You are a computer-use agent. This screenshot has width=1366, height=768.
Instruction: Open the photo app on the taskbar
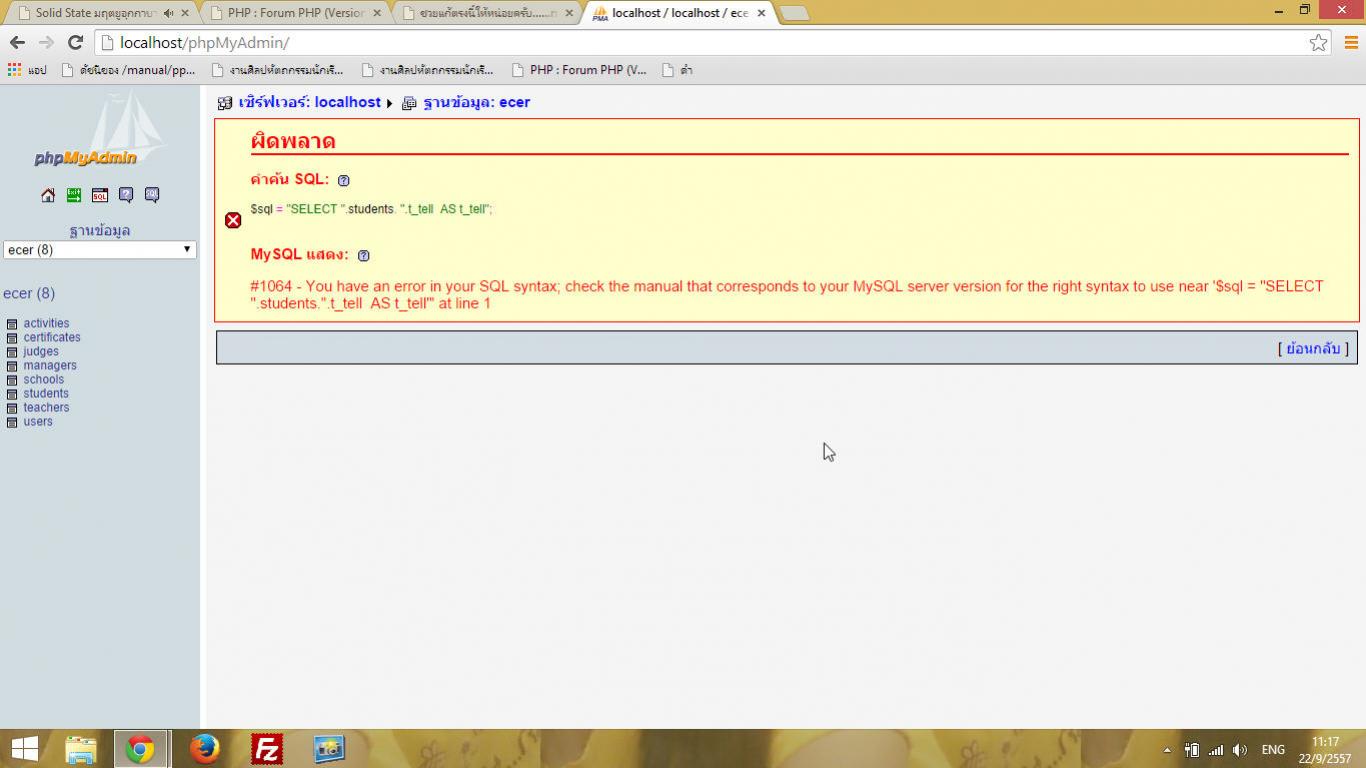pos(329,748)
